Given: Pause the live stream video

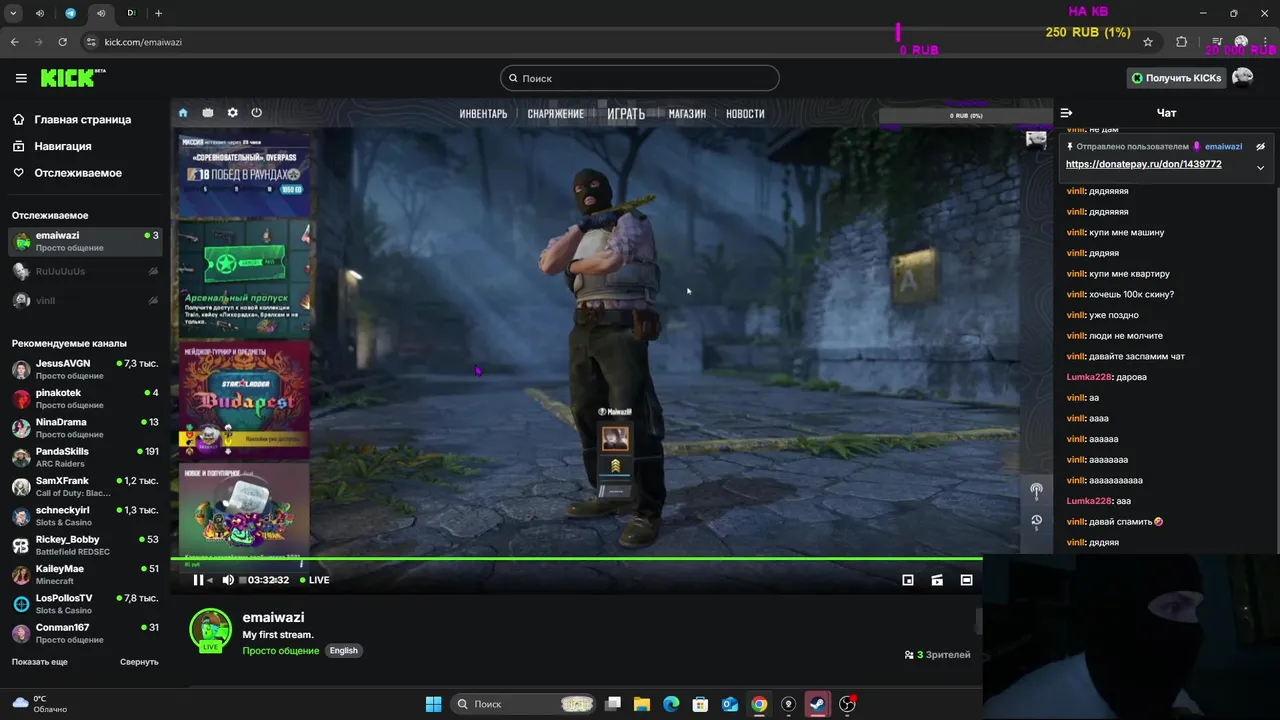Looking at the screenshot, I should [x=198, y=580].
